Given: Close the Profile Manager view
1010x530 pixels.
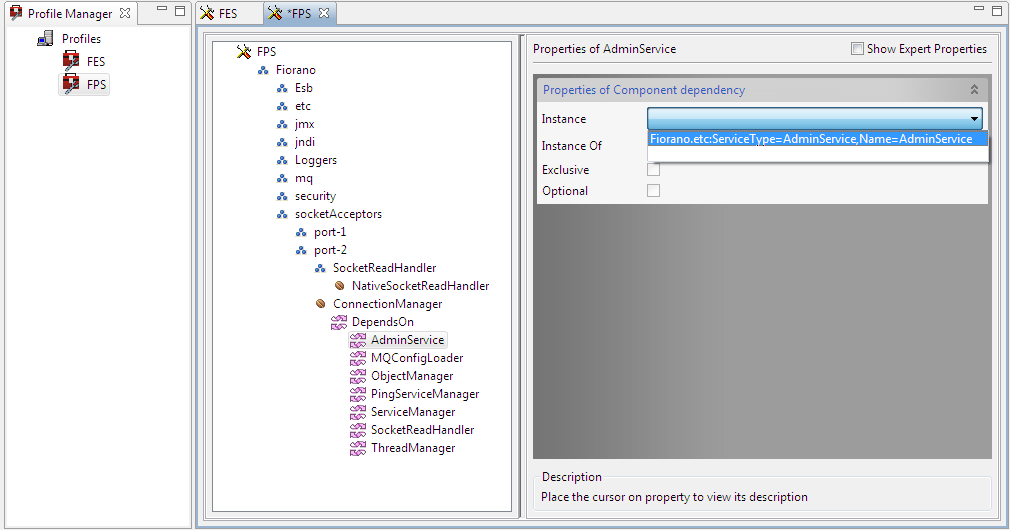Looking at the screenshot, I should point(125,13).
